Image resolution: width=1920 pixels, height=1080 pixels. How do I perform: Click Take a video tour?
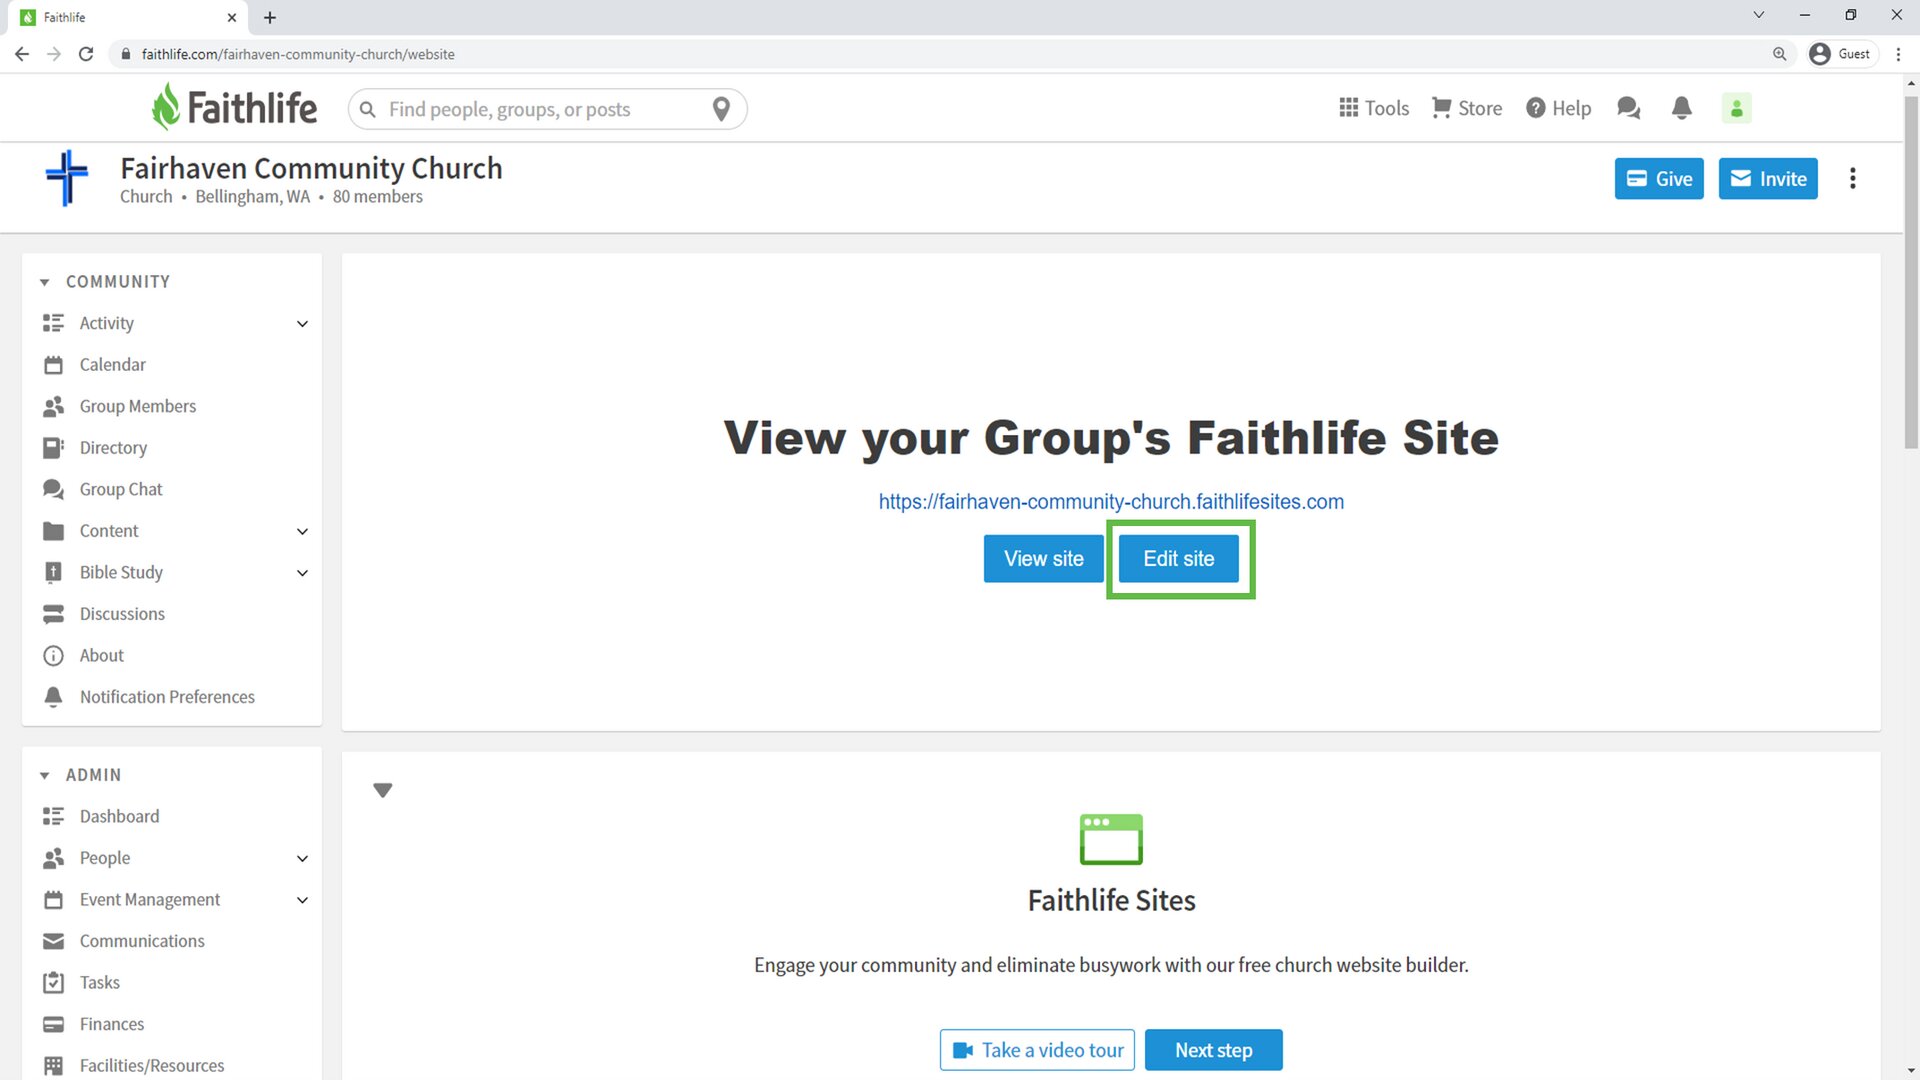click(x=1037, y=1050)
